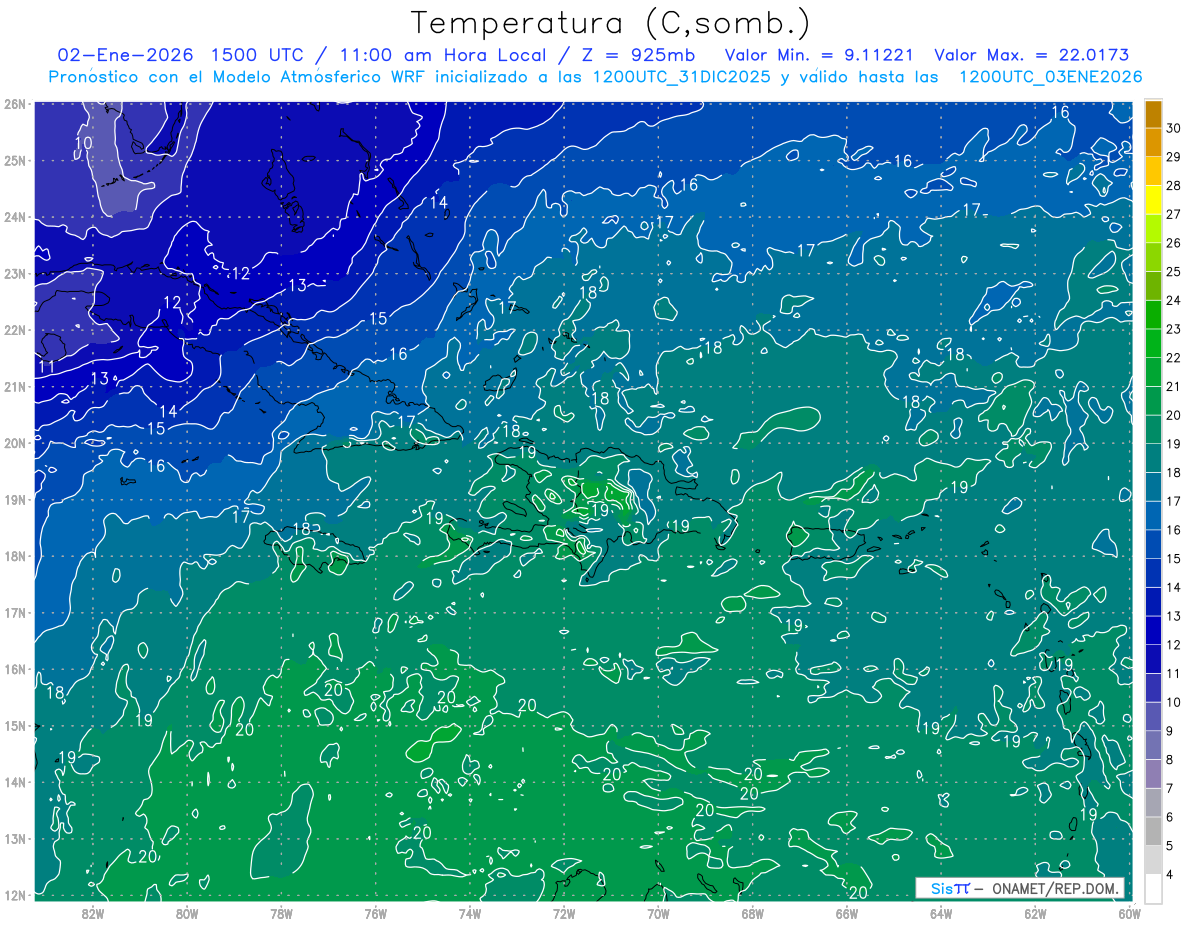The image size is (1200, 927).
Task: Click latitude axis label "19N"
Action: click(14, 500)
